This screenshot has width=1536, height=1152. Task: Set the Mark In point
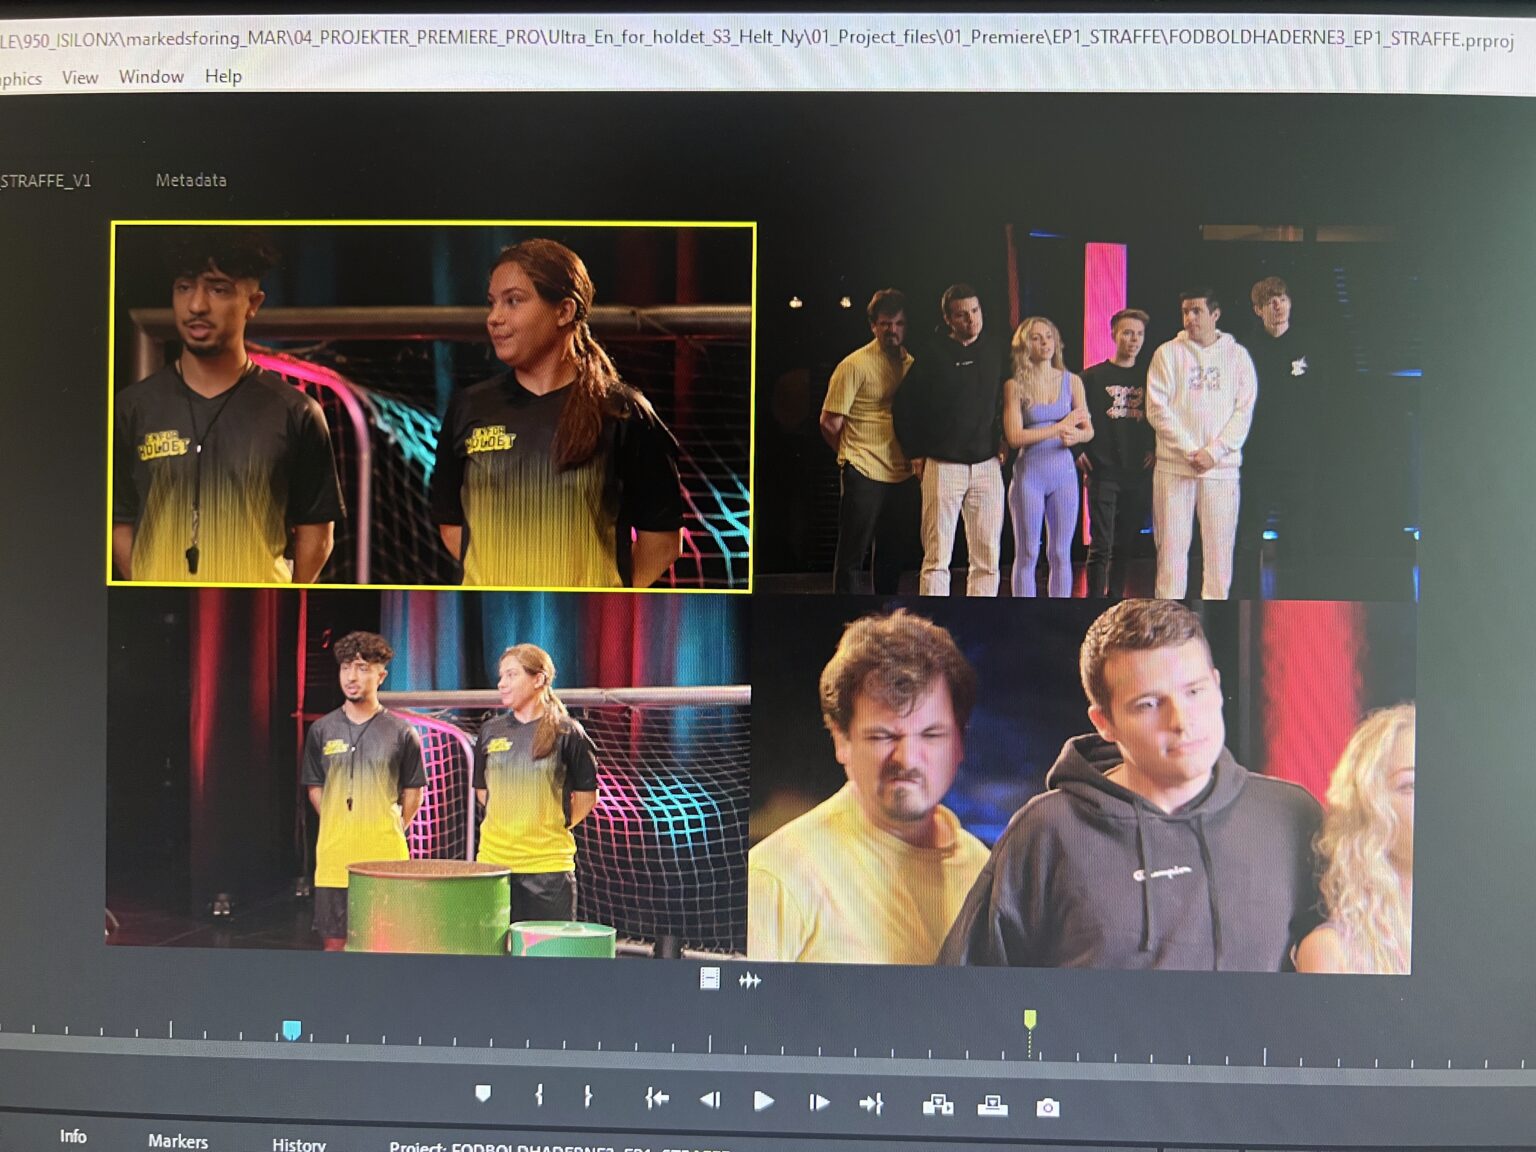(x=539, y=1096)
